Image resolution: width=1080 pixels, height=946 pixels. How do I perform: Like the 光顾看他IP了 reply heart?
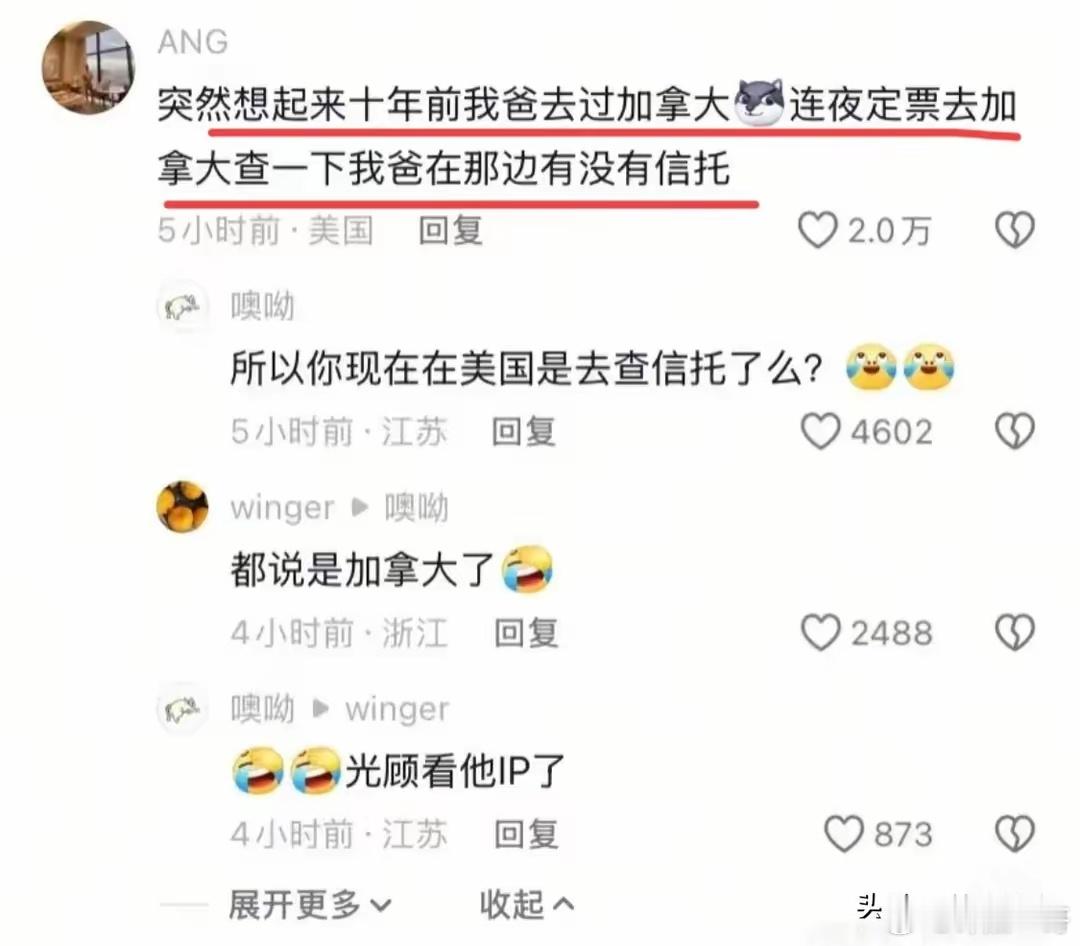pyautogui.click(x=844, y=834)
